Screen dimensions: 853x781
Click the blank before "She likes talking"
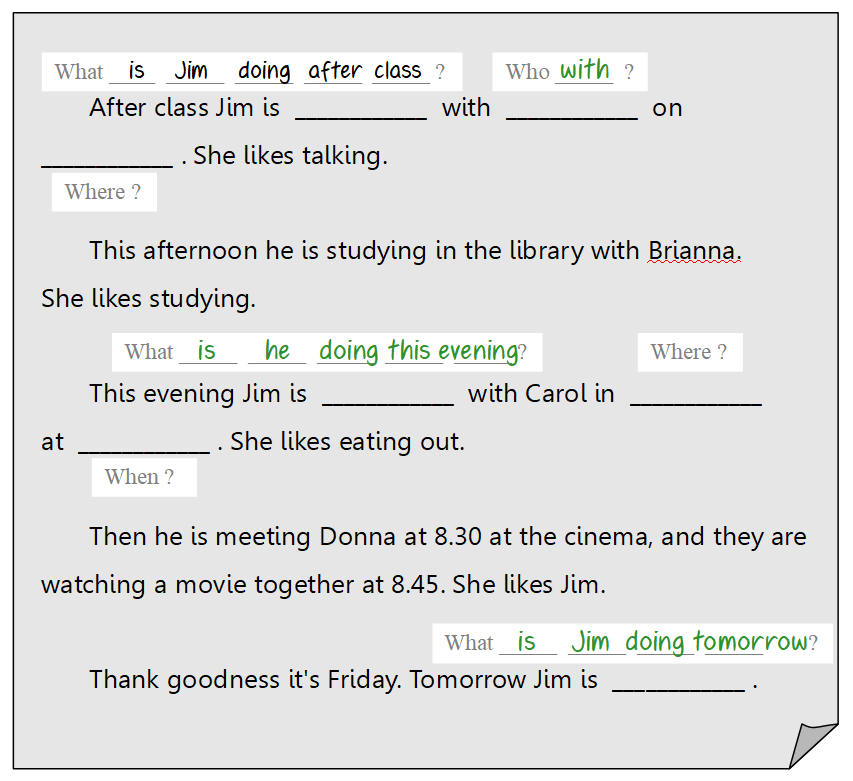(107, 157)
